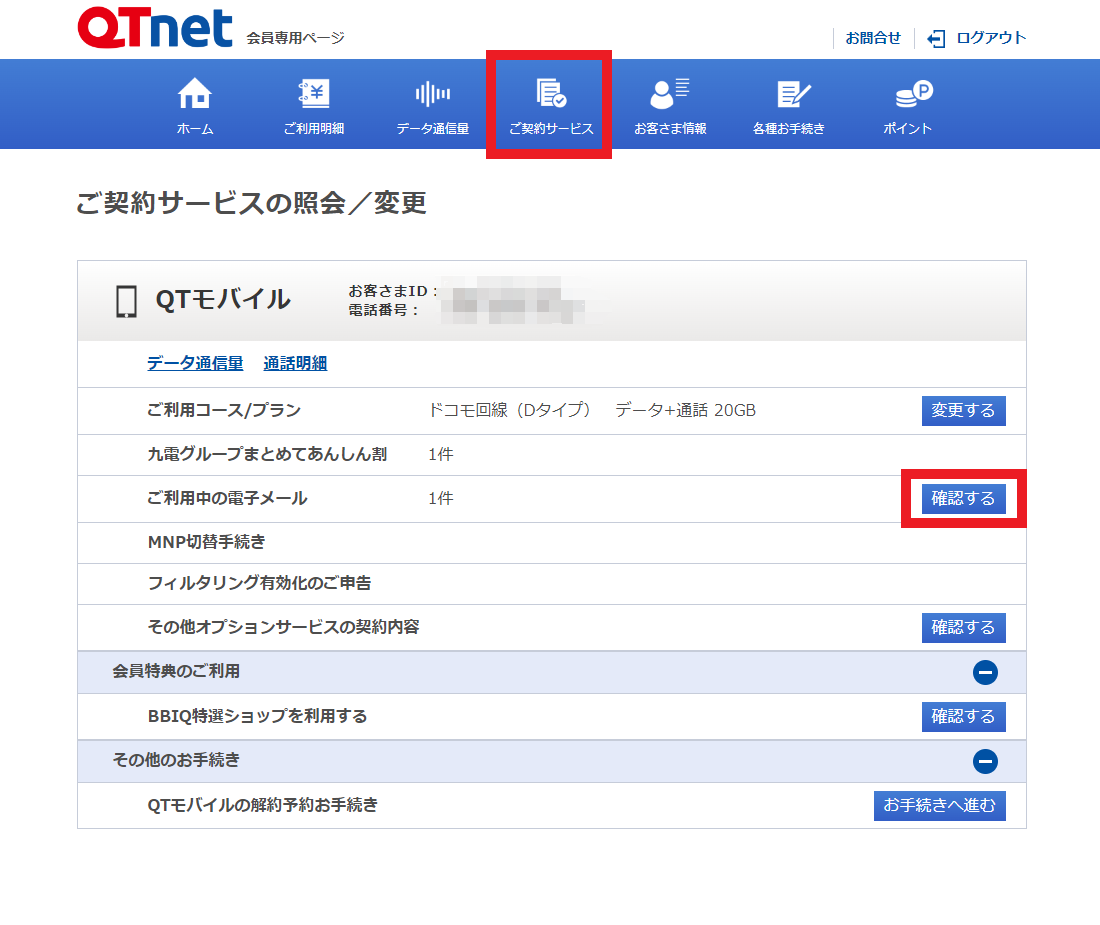This screenshot has height=925, width=1100.
Task: Click 九電グループまとめてあんしん割 row text
Action: (267, 454)
